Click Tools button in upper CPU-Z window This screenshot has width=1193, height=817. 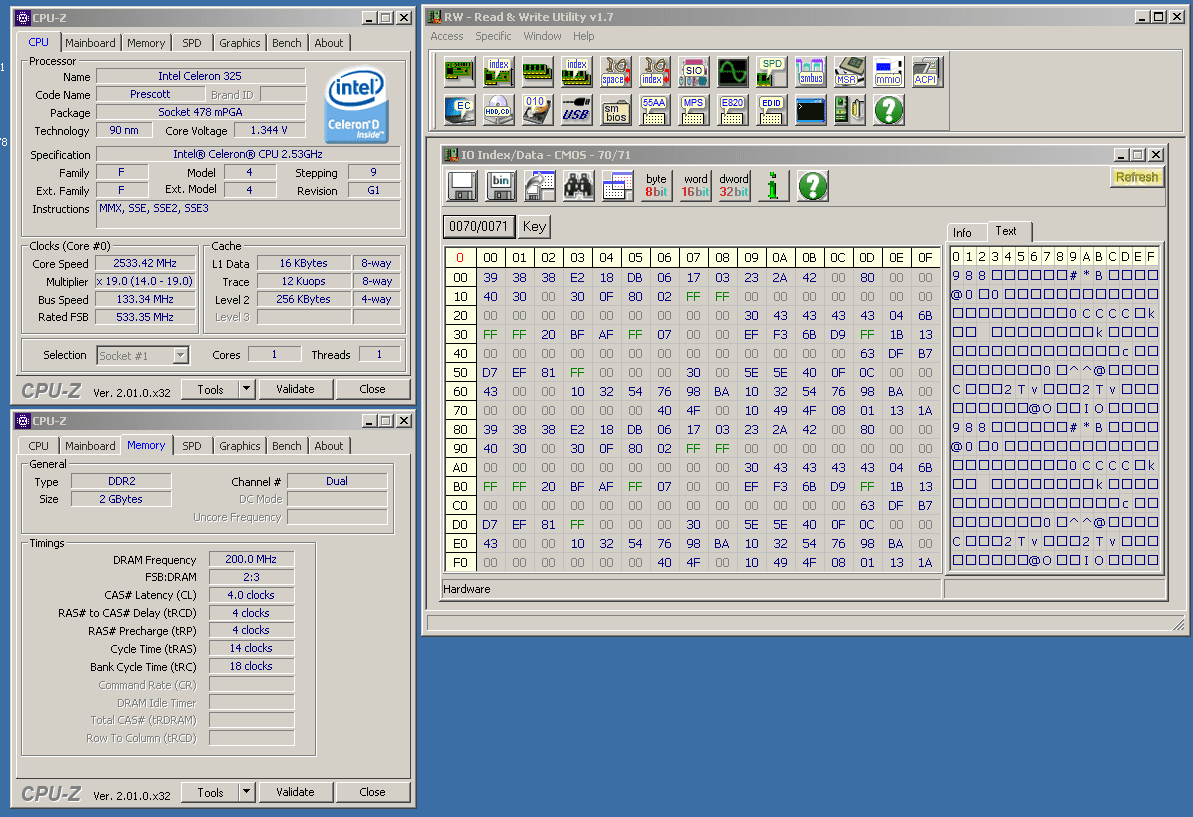(x=210, y=389)
